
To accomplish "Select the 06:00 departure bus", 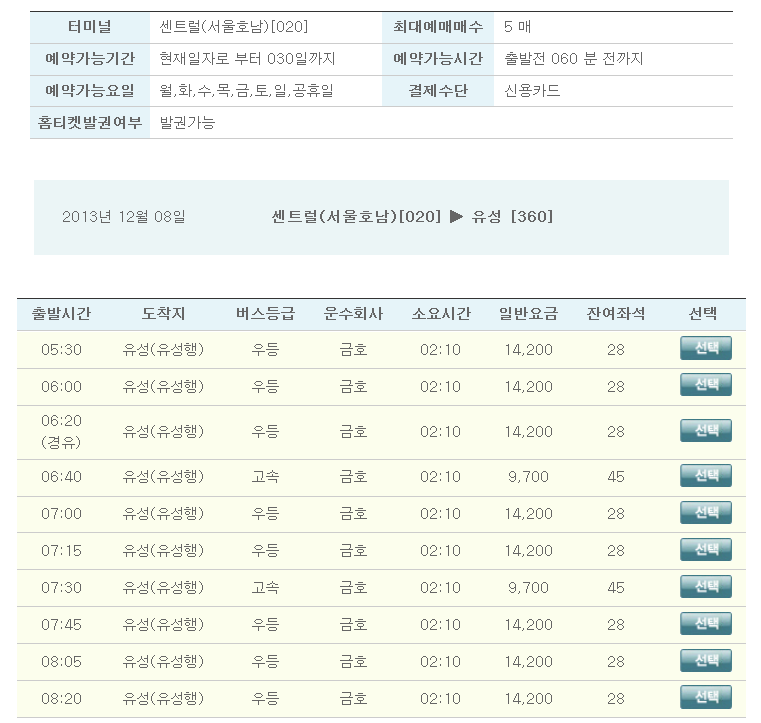I will tap(706, 385).
